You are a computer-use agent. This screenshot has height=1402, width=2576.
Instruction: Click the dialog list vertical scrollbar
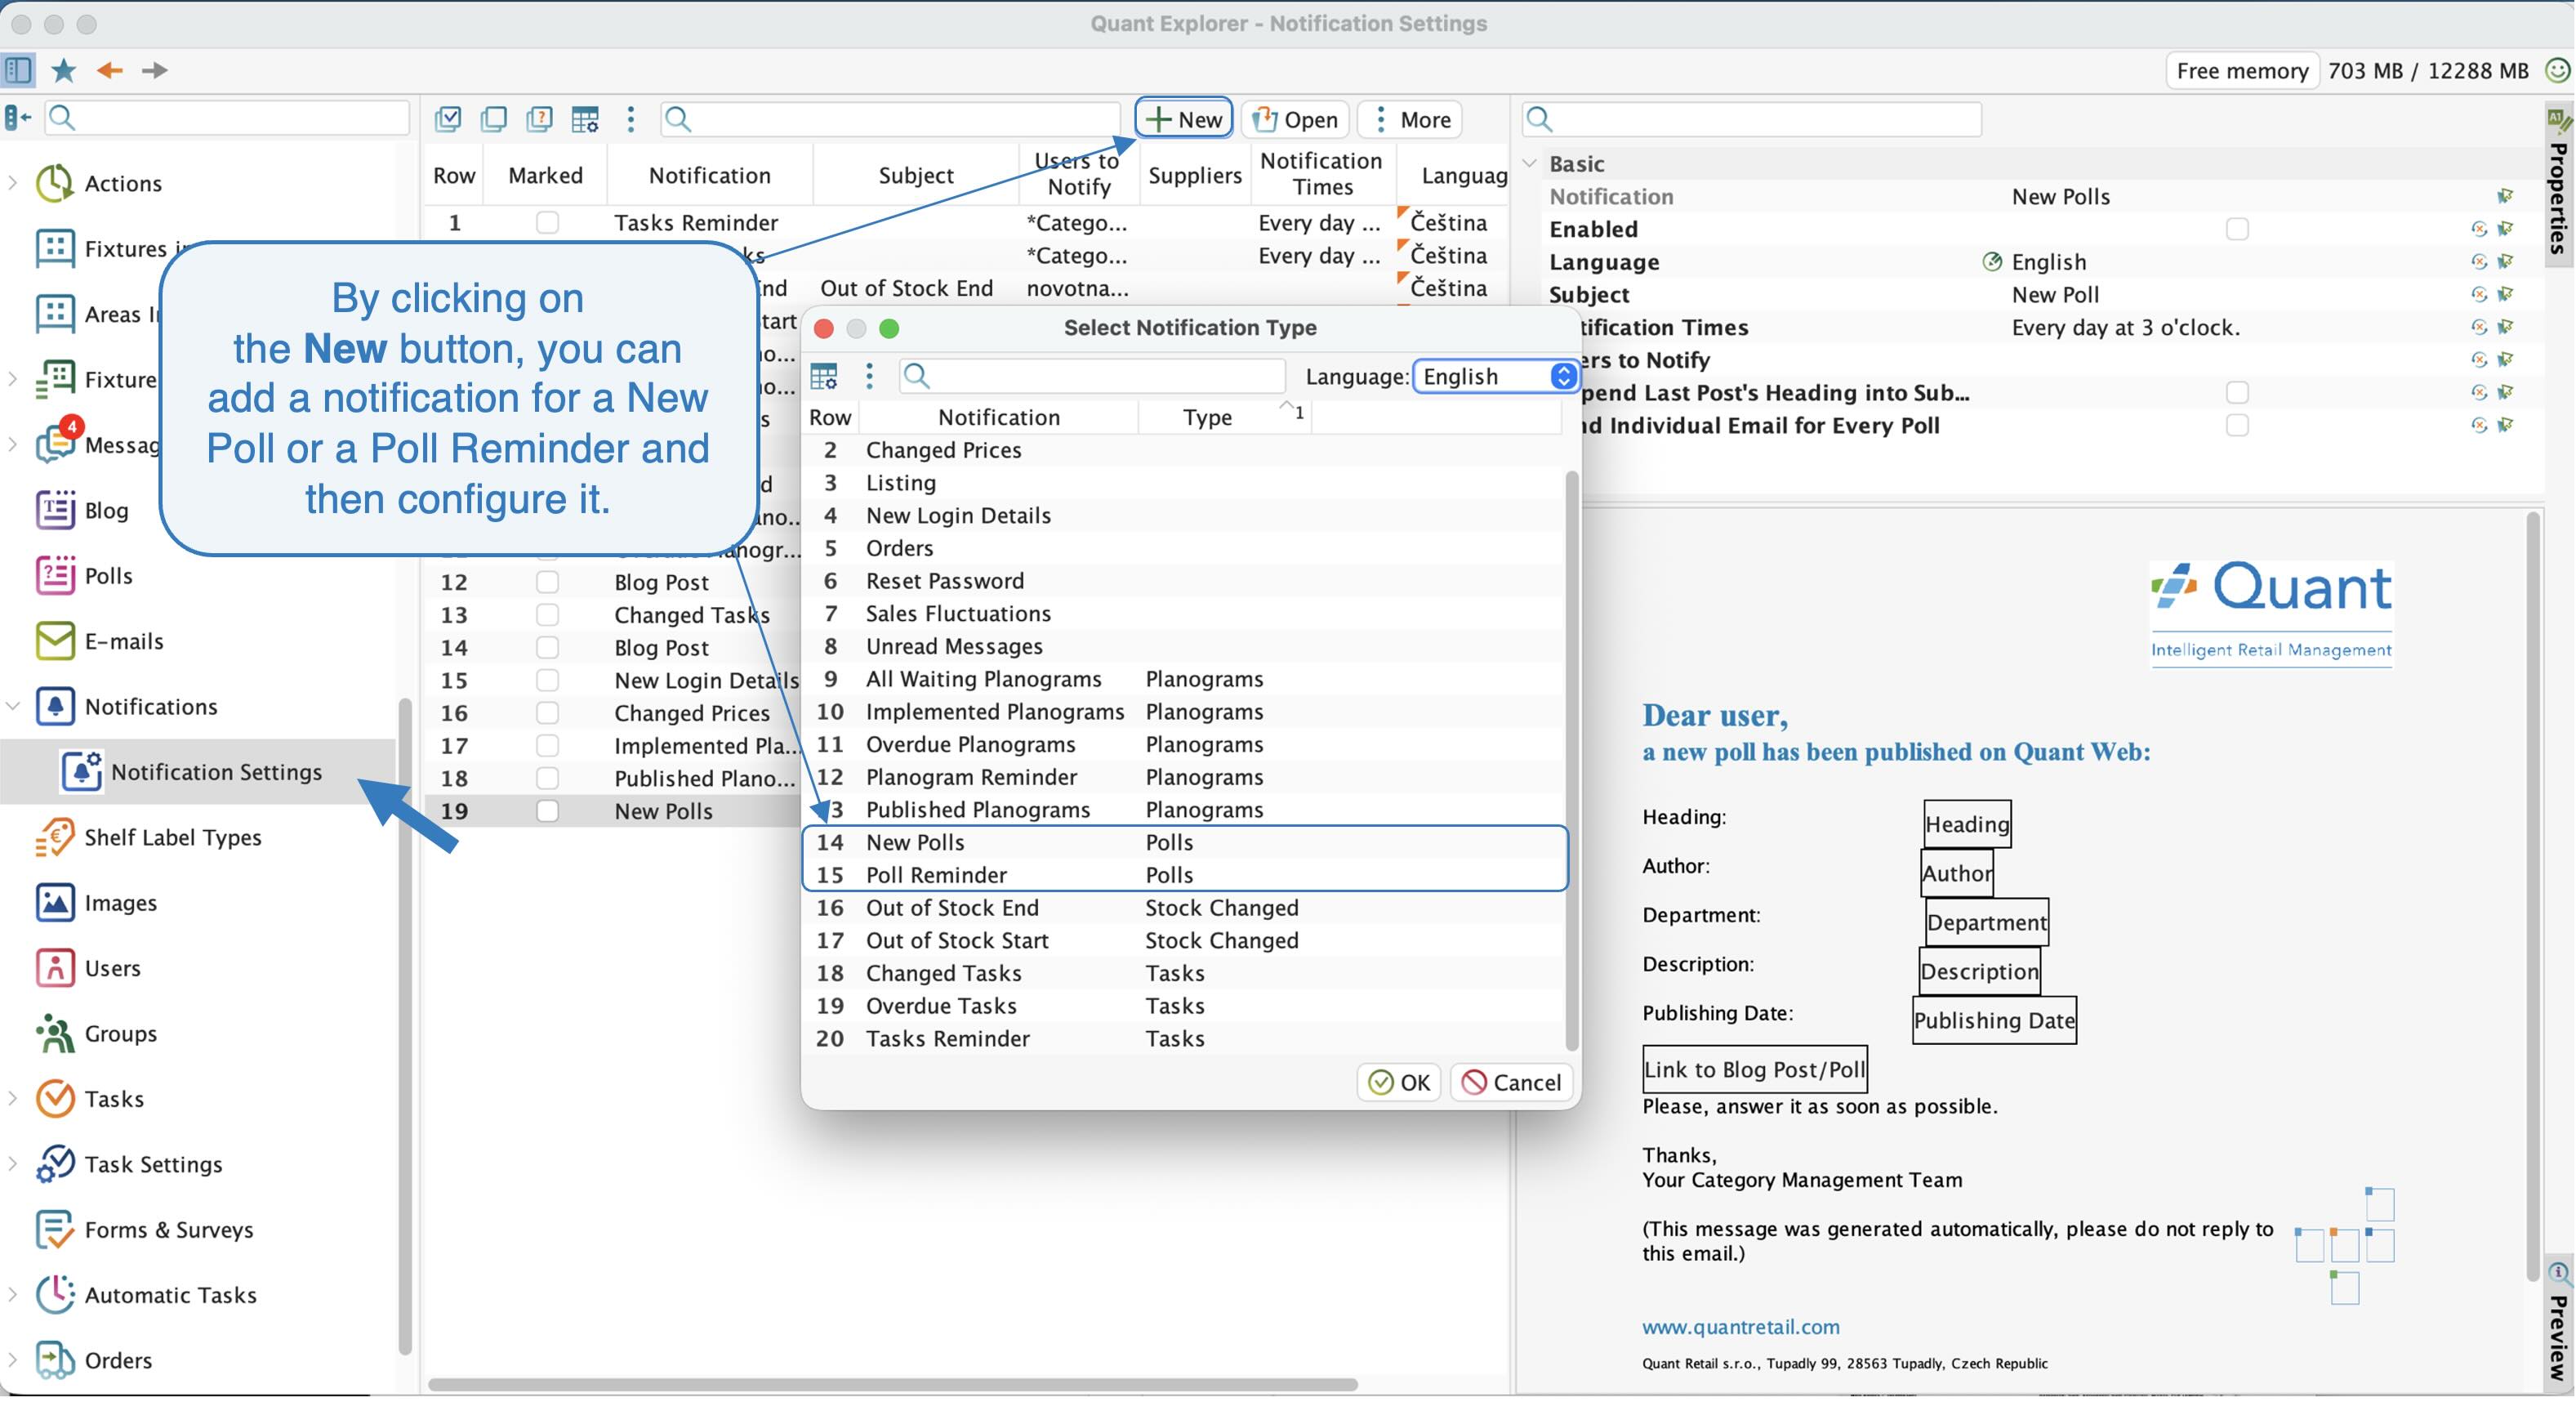pos(1572,760)
